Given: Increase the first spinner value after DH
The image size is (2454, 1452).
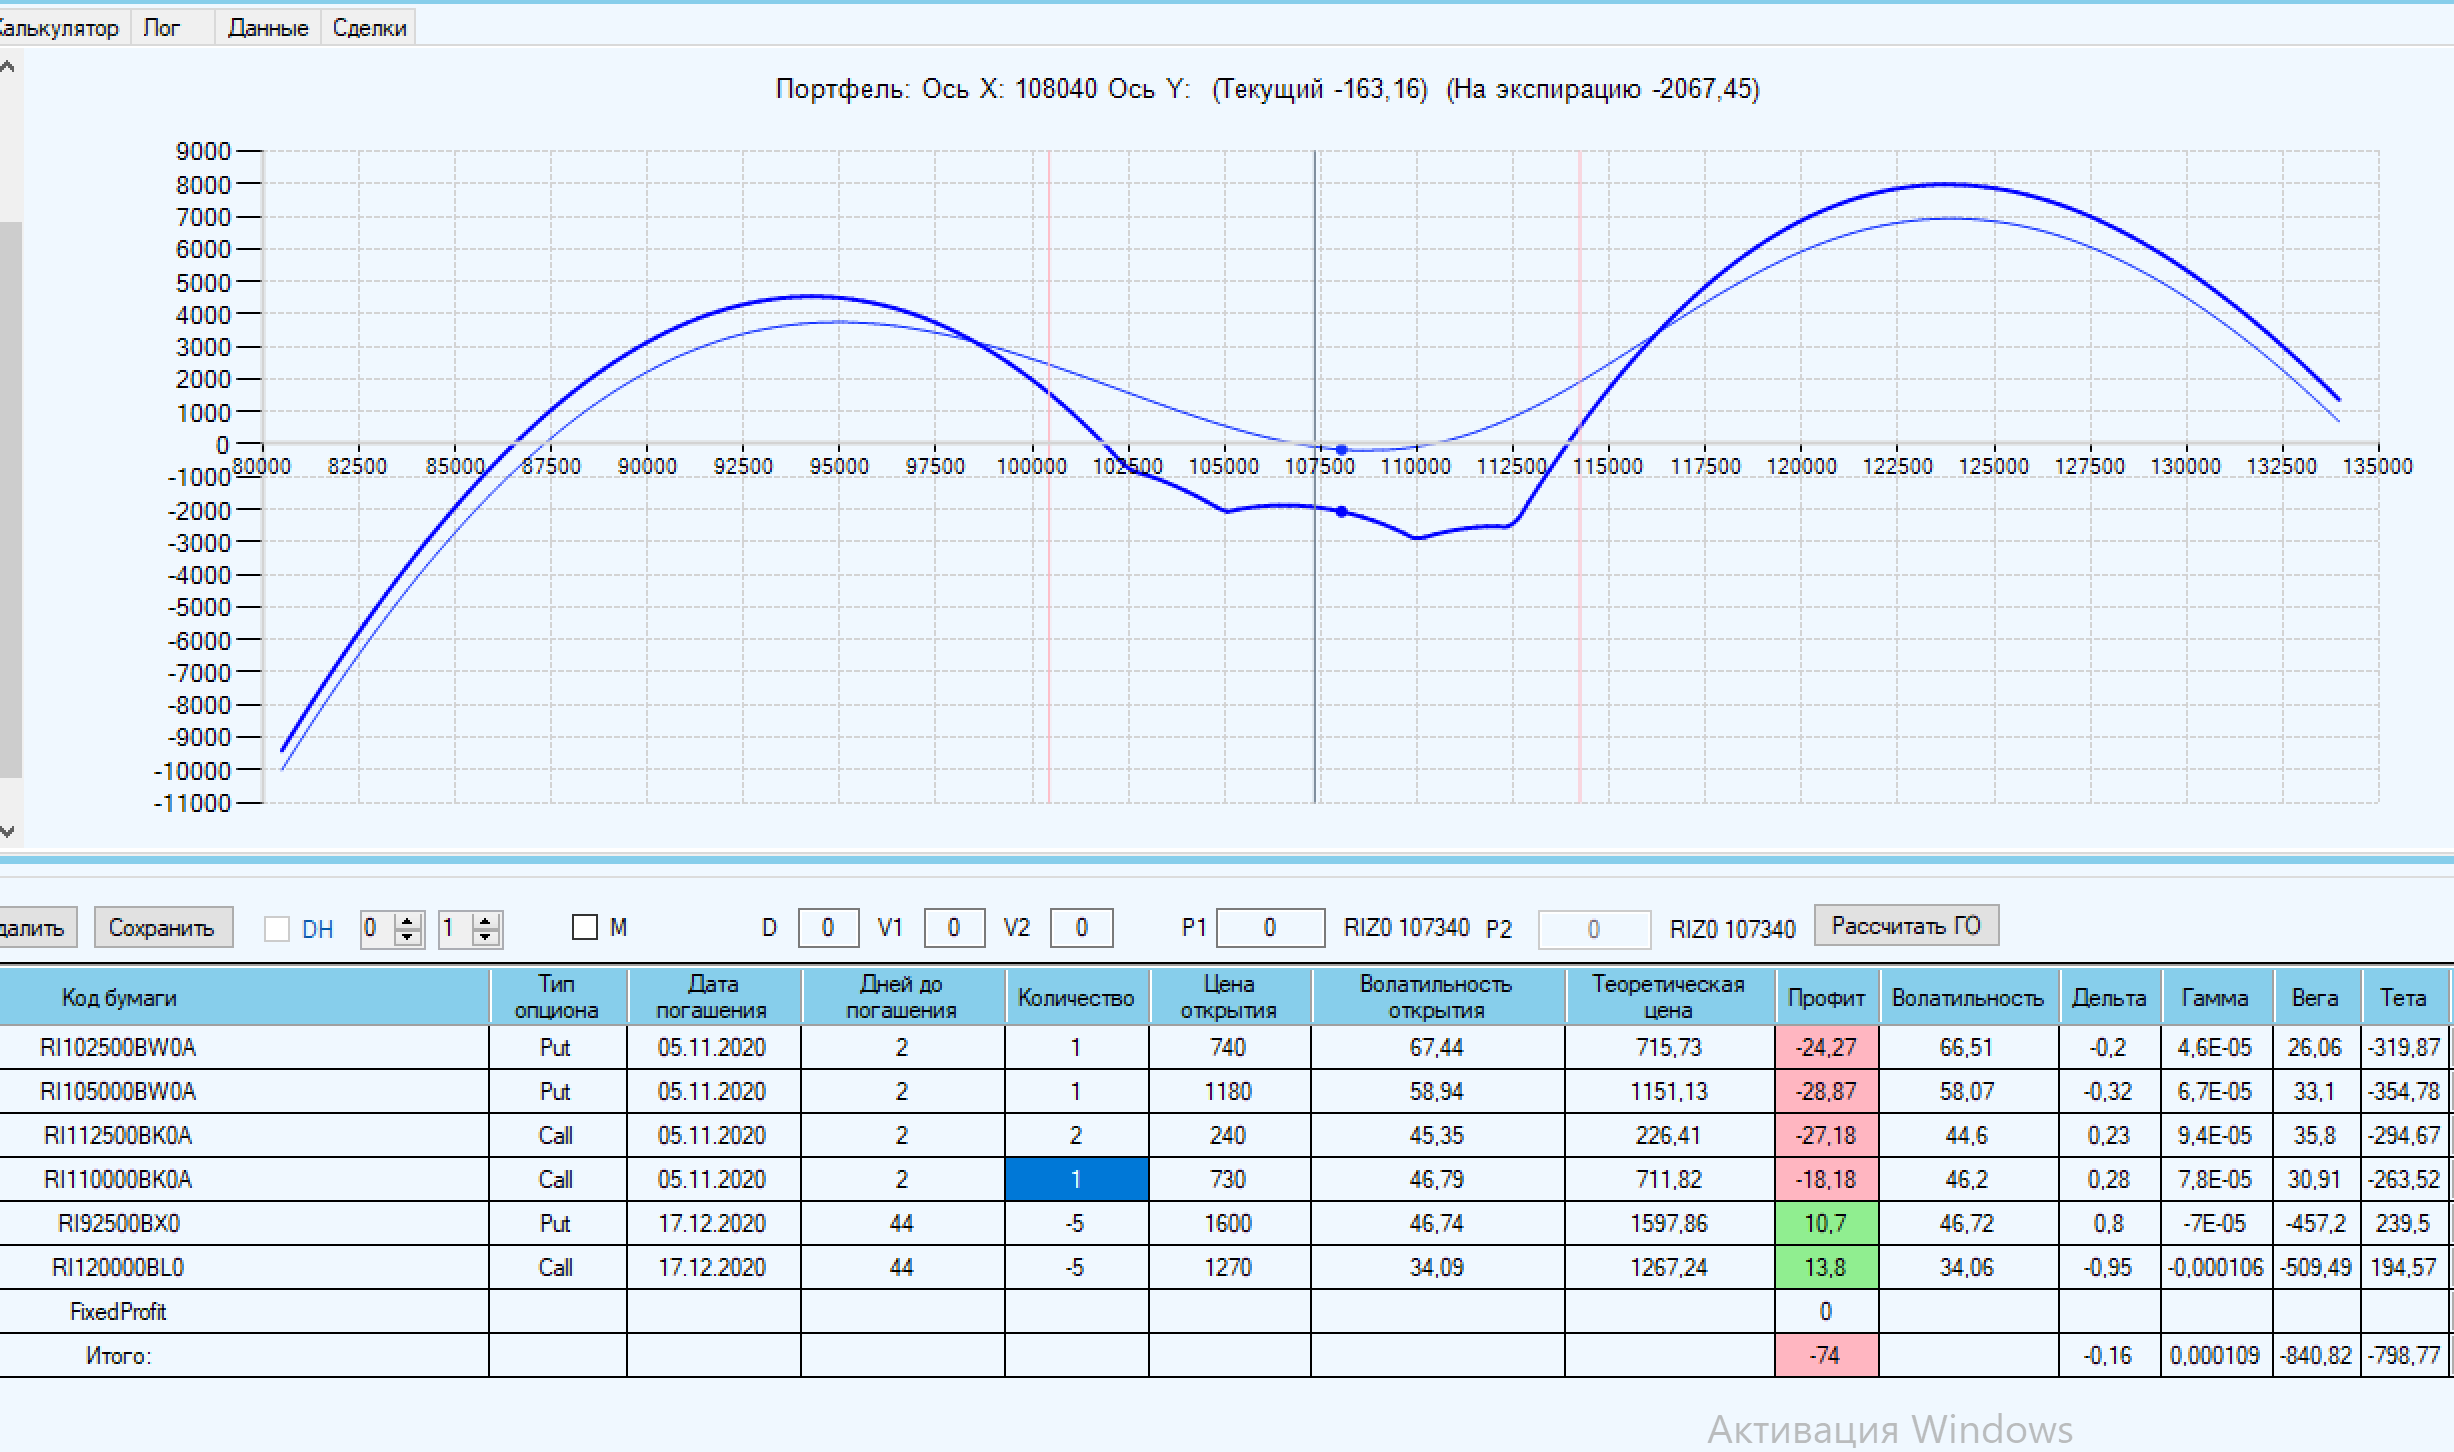Looking at the screenshot, I should click(x=407, y=920).
